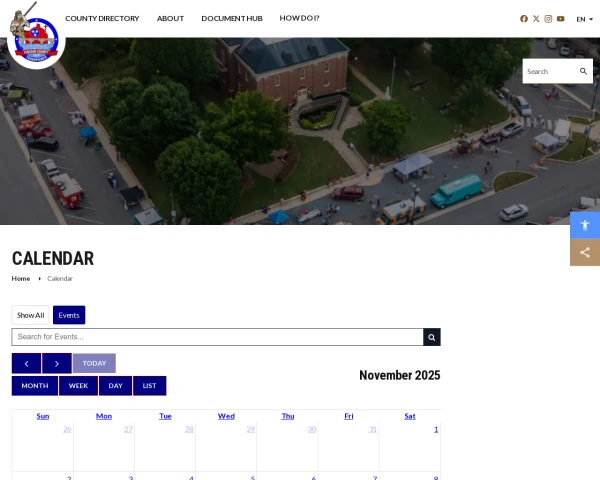Submit the events search magnifier button

click(432, 338)
